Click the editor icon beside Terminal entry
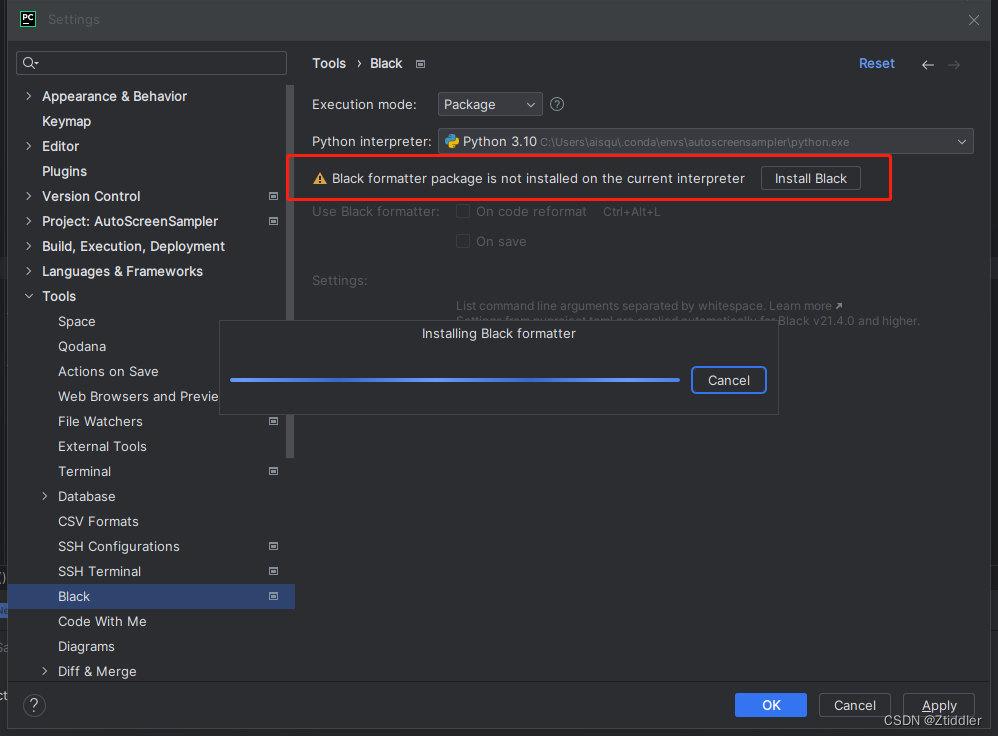 tap(273, 471)
